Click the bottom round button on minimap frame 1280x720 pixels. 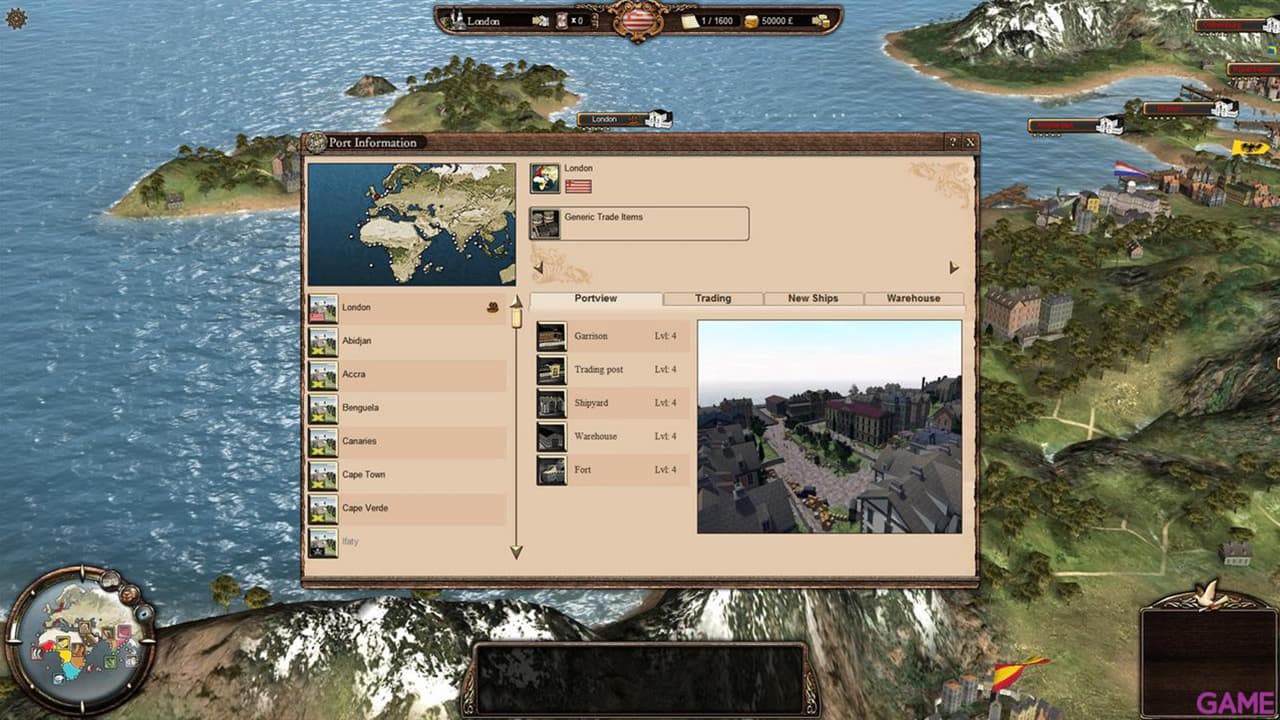(143, 613)
